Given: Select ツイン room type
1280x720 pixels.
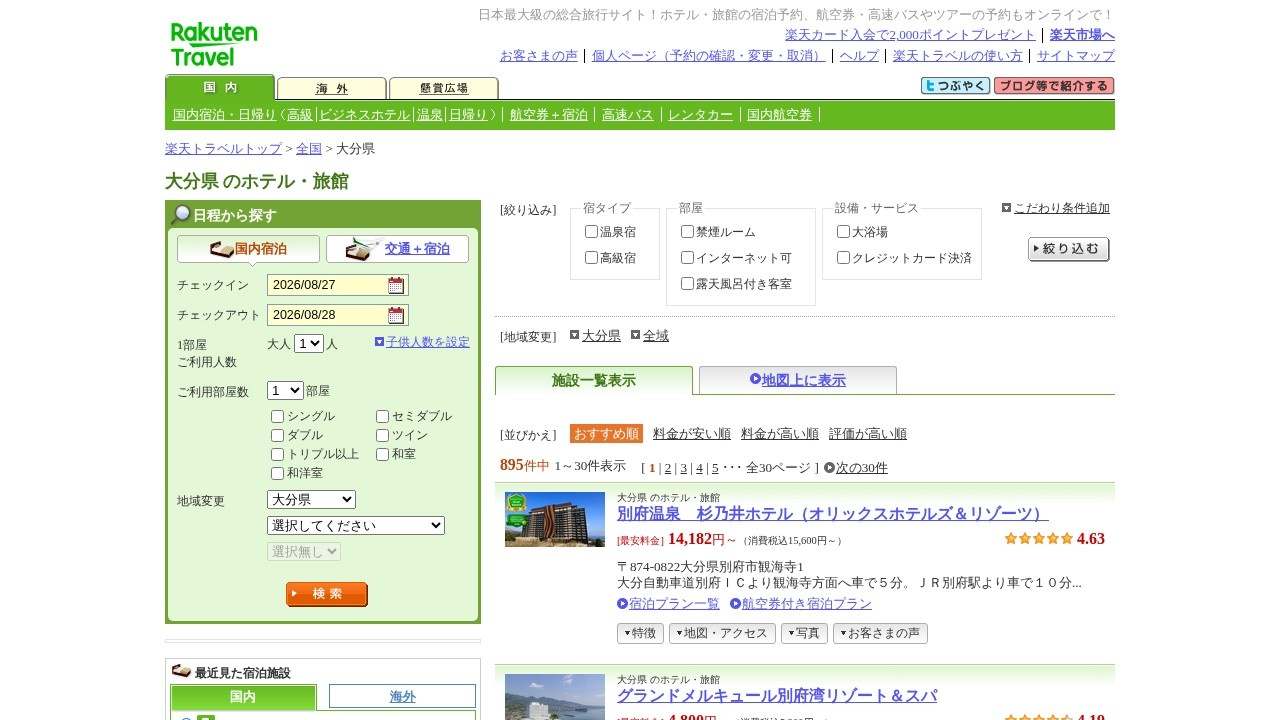Looking at the screenshot, I should coord(382,436).
